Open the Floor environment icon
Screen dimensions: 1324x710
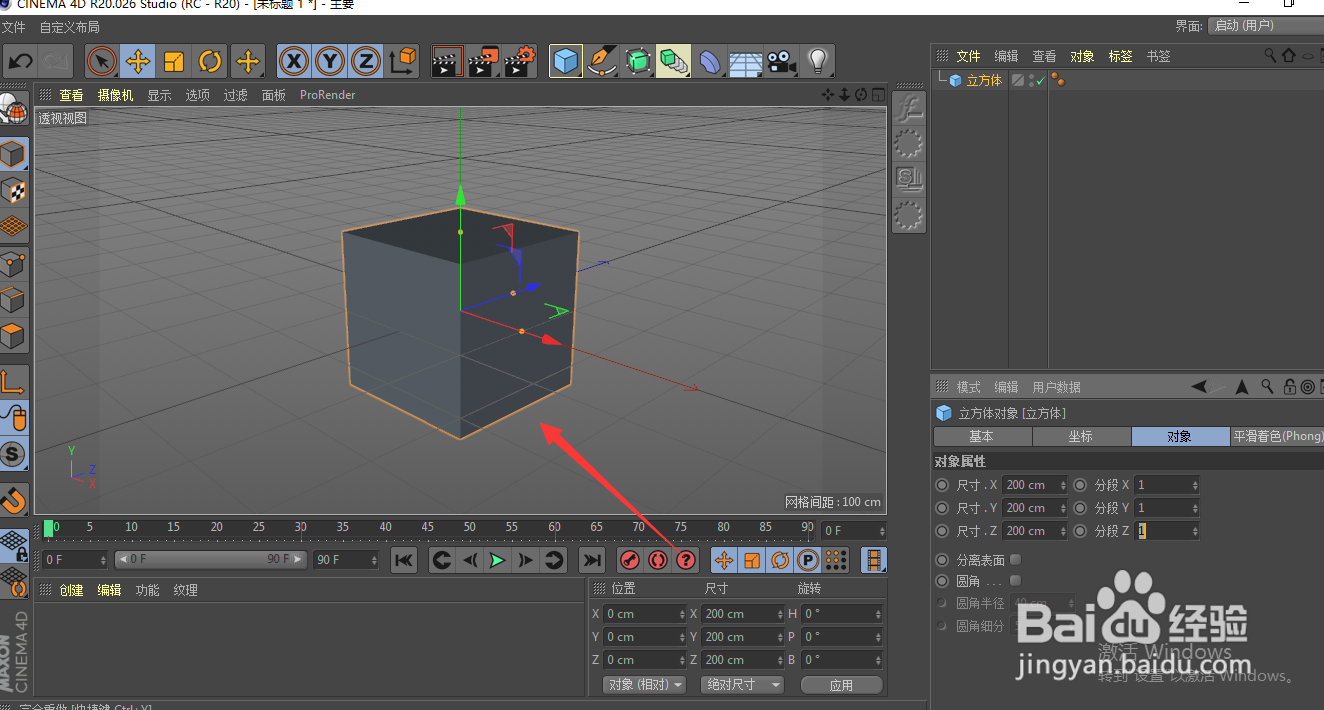tap(746, 61)
